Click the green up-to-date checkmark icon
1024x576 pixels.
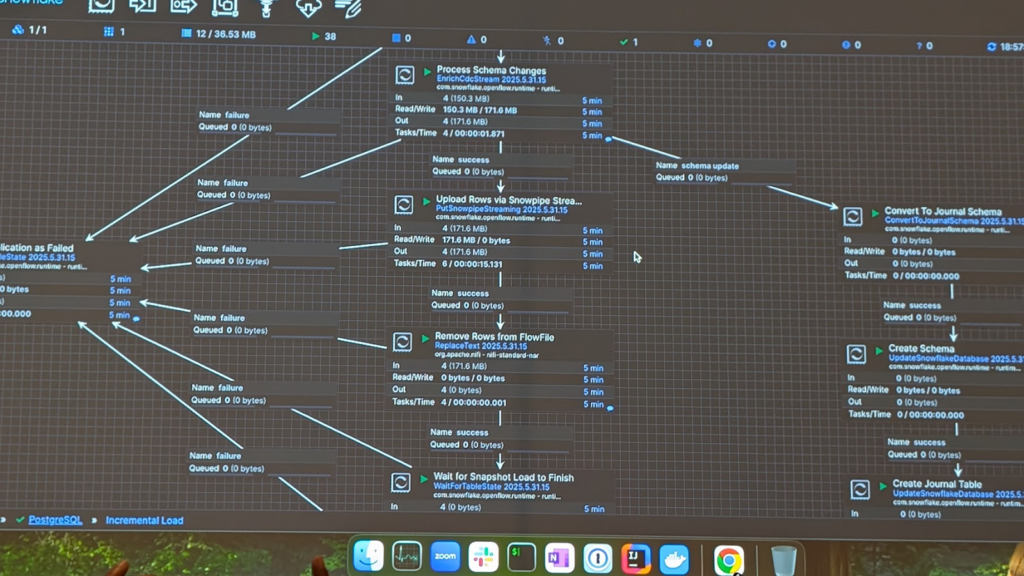[624, 42]
